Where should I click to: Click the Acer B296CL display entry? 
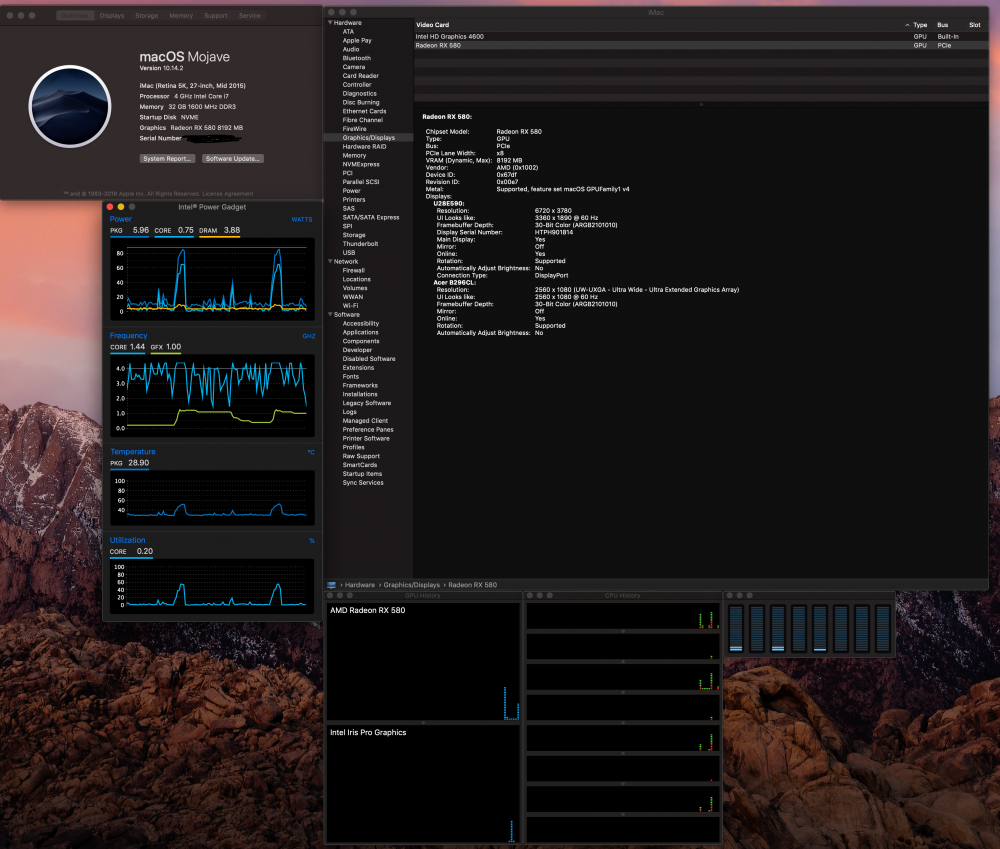pyautogui.click(x=454, y=283)
